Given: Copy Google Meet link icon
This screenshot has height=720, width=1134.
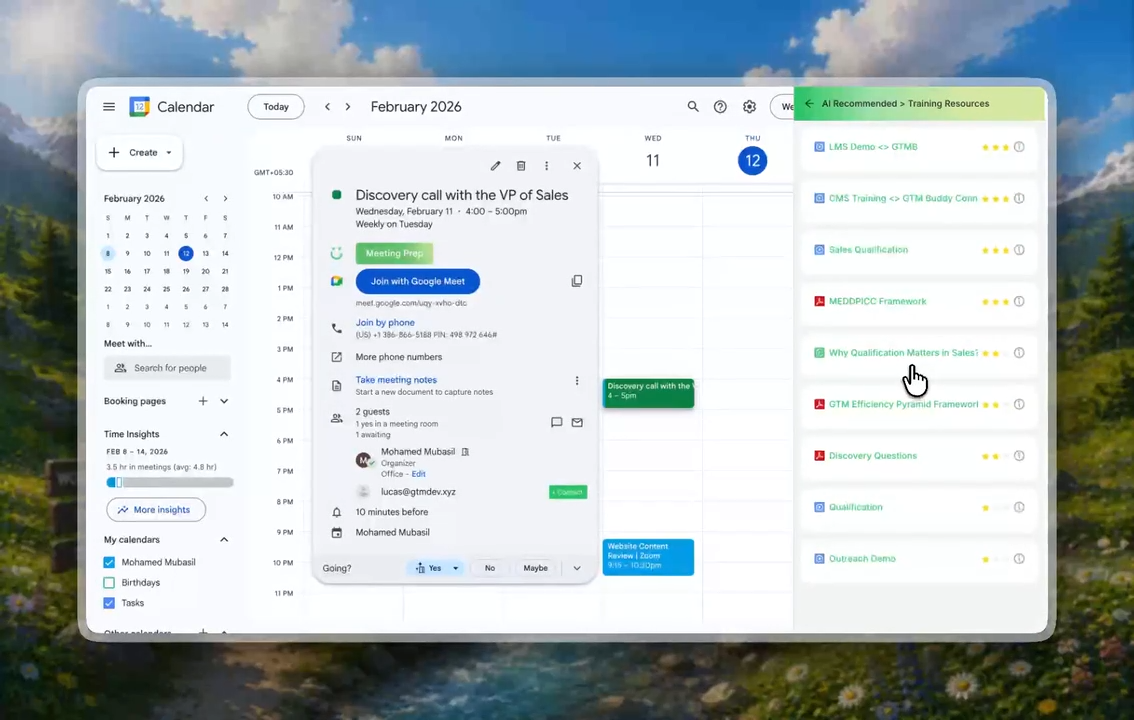Looking at the screenshot, I should (576, 280).
